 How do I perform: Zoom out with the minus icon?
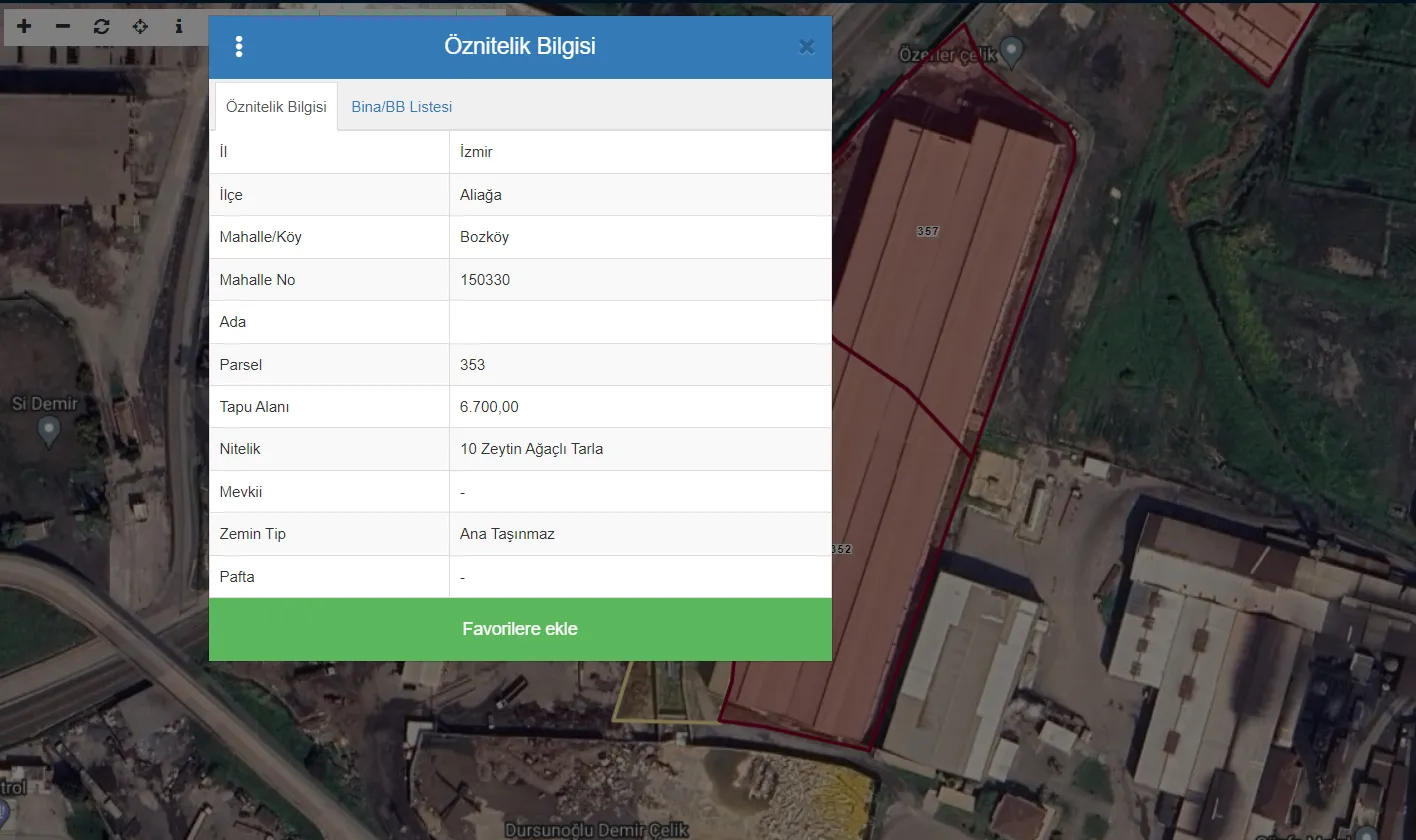tap(63, 26)
